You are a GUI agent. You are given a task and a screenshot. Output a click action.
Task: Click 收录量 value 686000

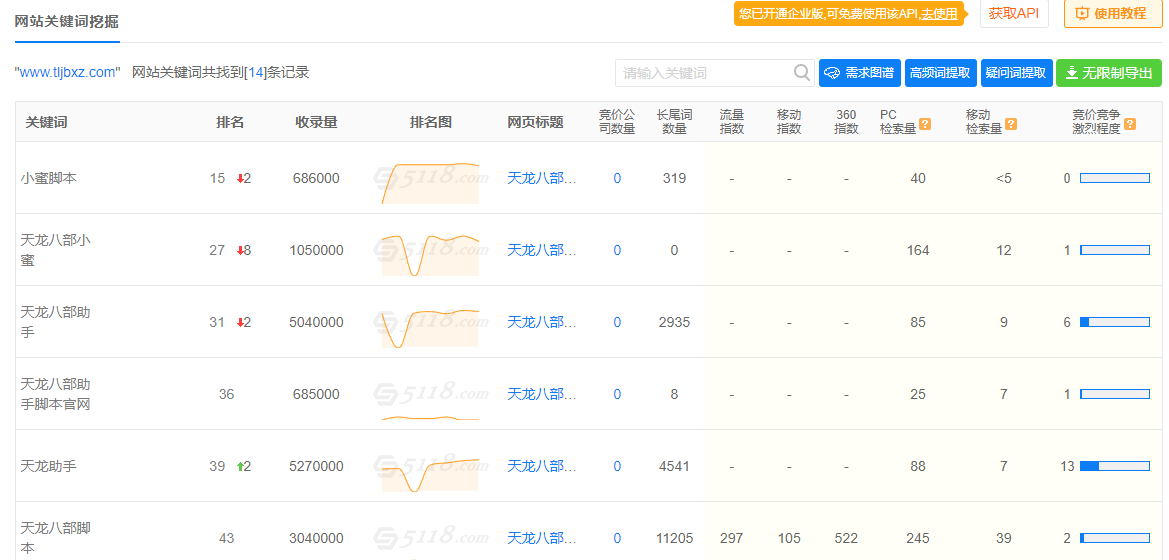point(316,178)
